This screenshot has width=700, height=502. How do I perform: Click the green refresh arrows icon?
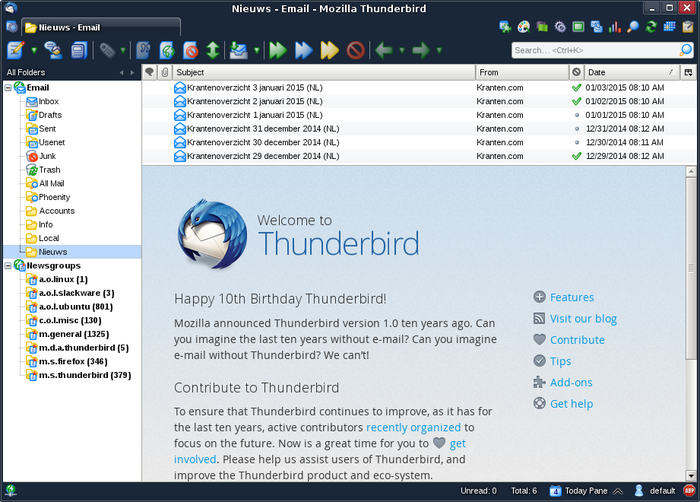click(651, 27)
